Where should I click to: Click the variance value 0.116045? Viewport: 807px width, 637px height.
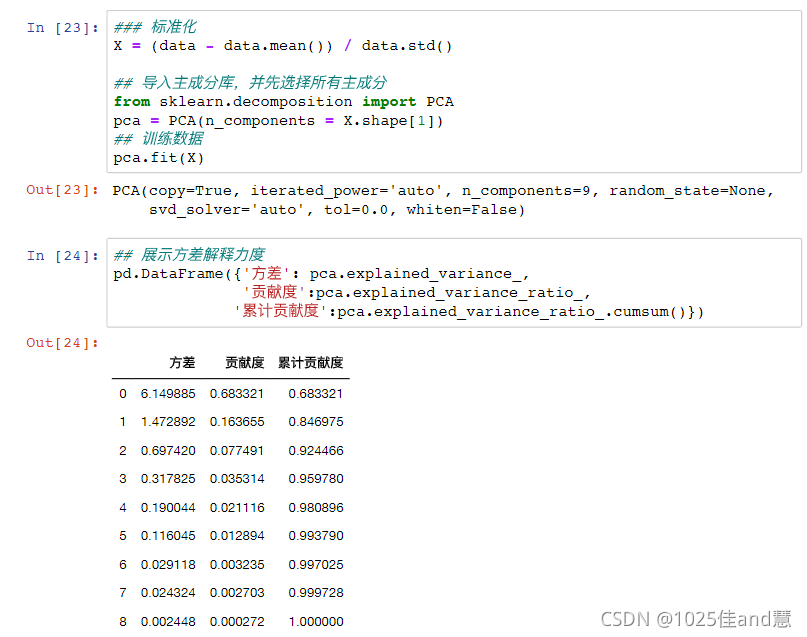168,536
